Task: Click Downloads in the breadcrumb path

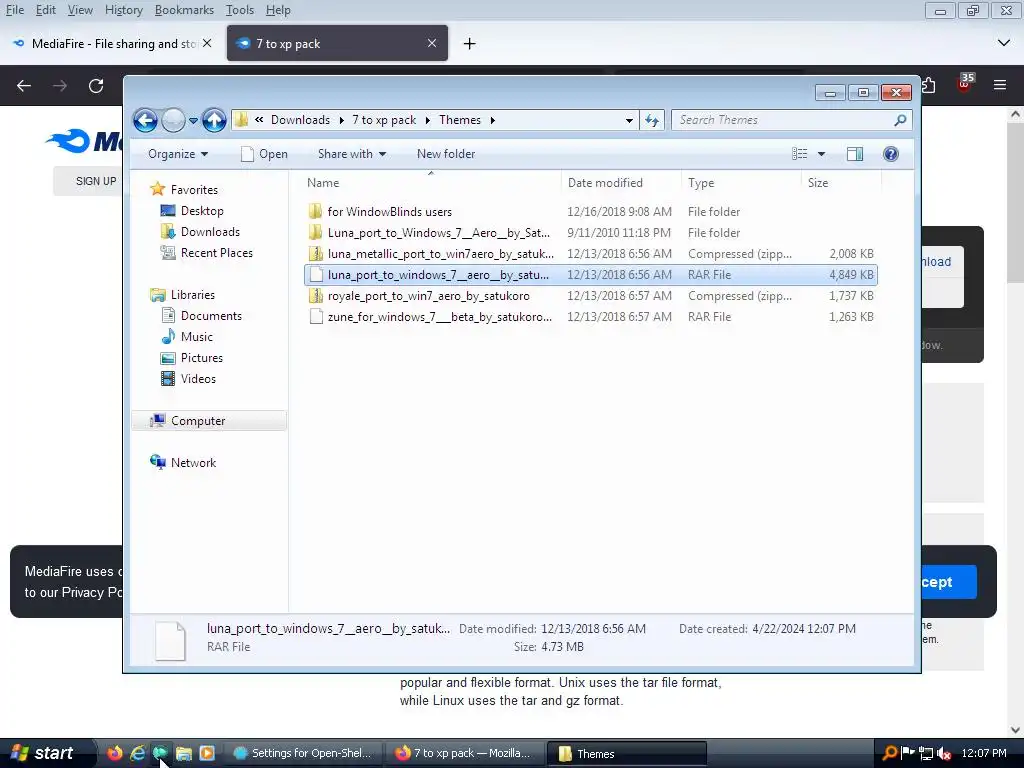Action: [300, 120]
